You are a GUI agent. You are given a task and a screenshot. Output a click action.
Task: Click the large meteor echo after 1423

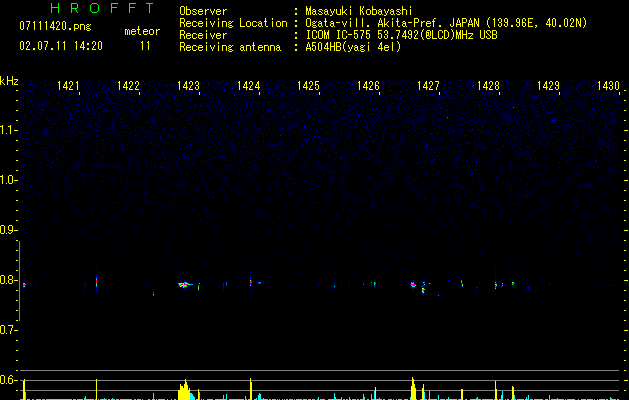click(x=185, y=285)
